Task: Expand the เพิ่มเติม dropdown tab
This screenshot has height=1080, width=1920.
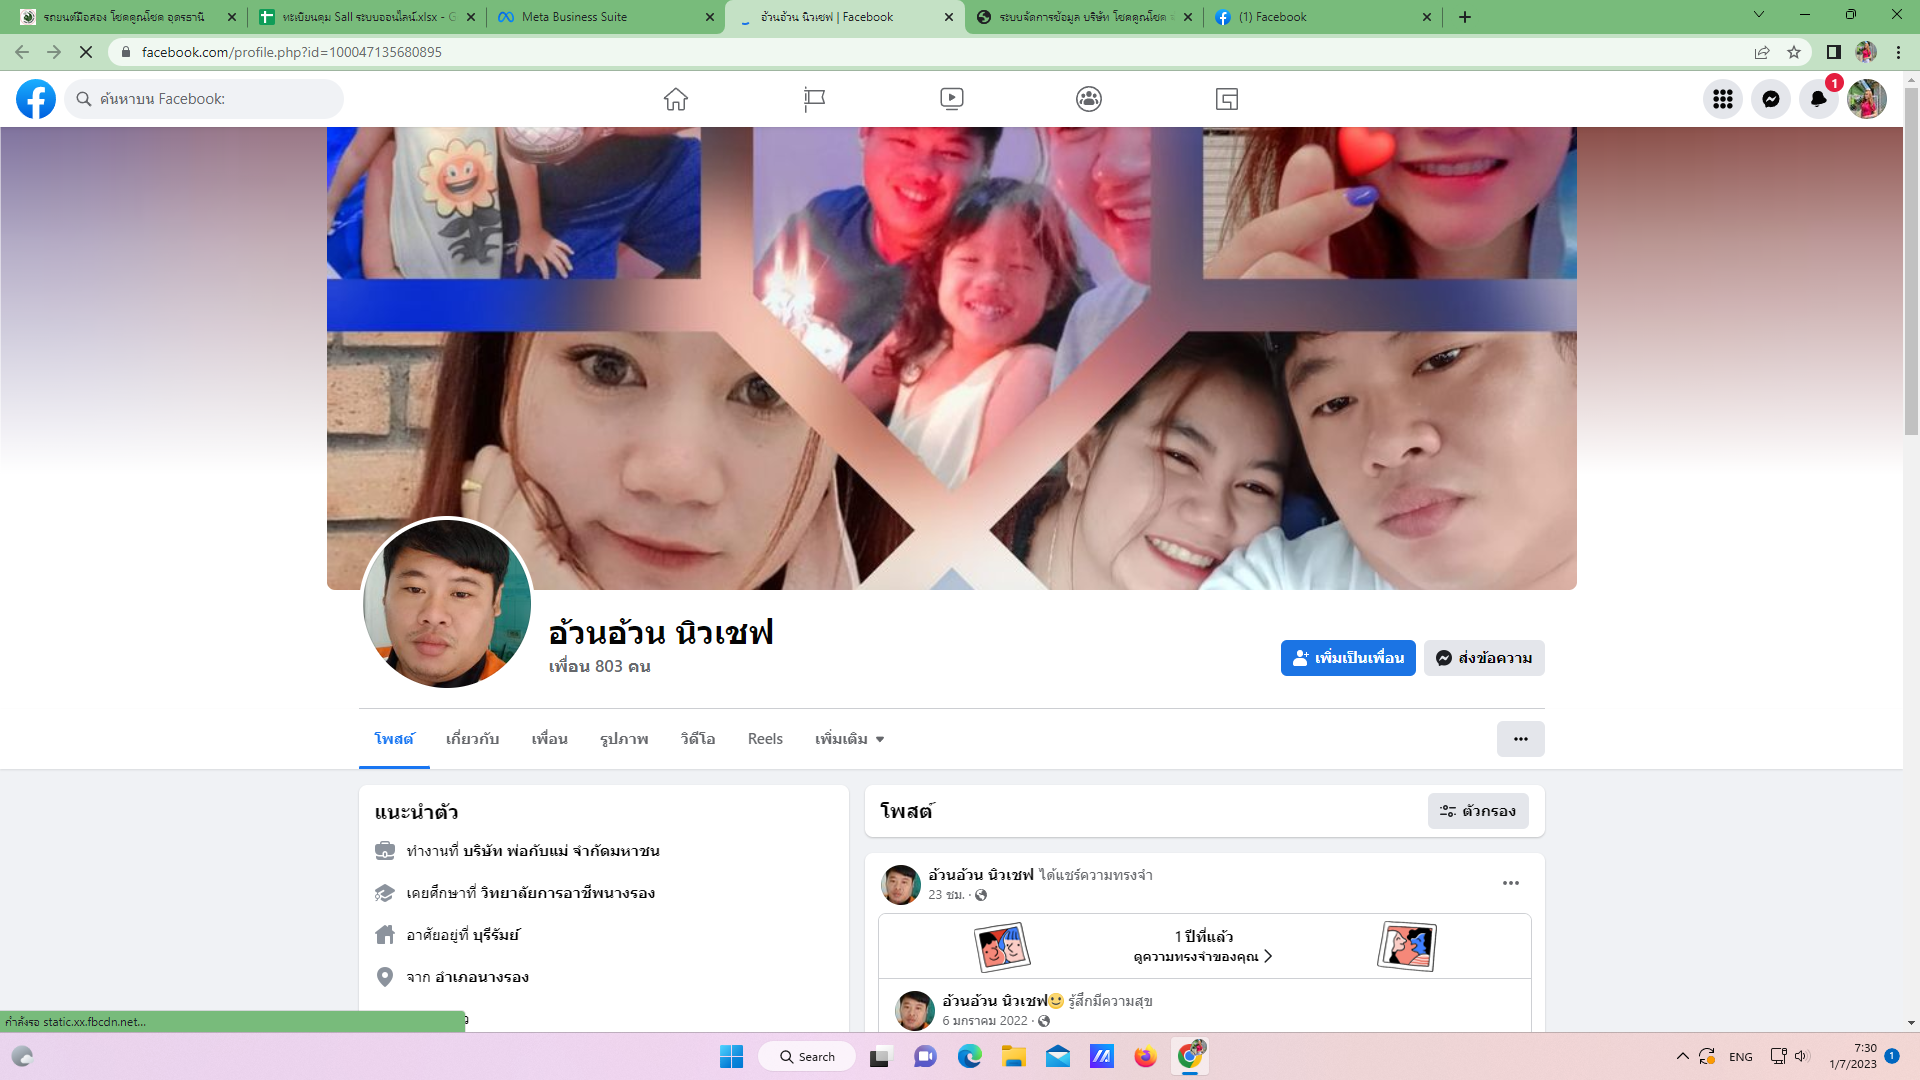Action: [x=849, y=739]
